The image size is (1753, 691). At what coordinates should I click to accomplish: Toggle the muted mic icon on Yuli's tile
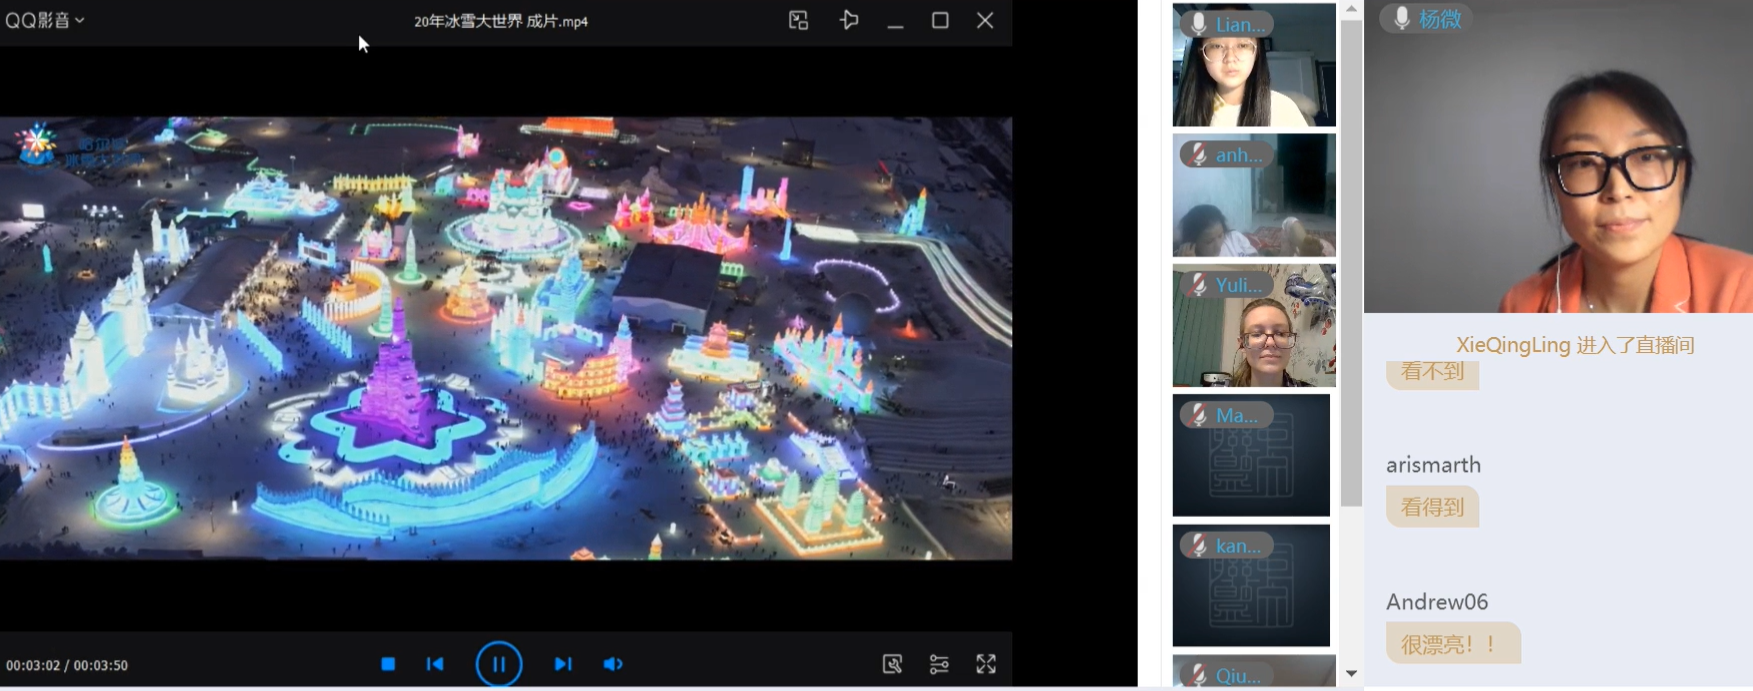(x=1198, y=285)
